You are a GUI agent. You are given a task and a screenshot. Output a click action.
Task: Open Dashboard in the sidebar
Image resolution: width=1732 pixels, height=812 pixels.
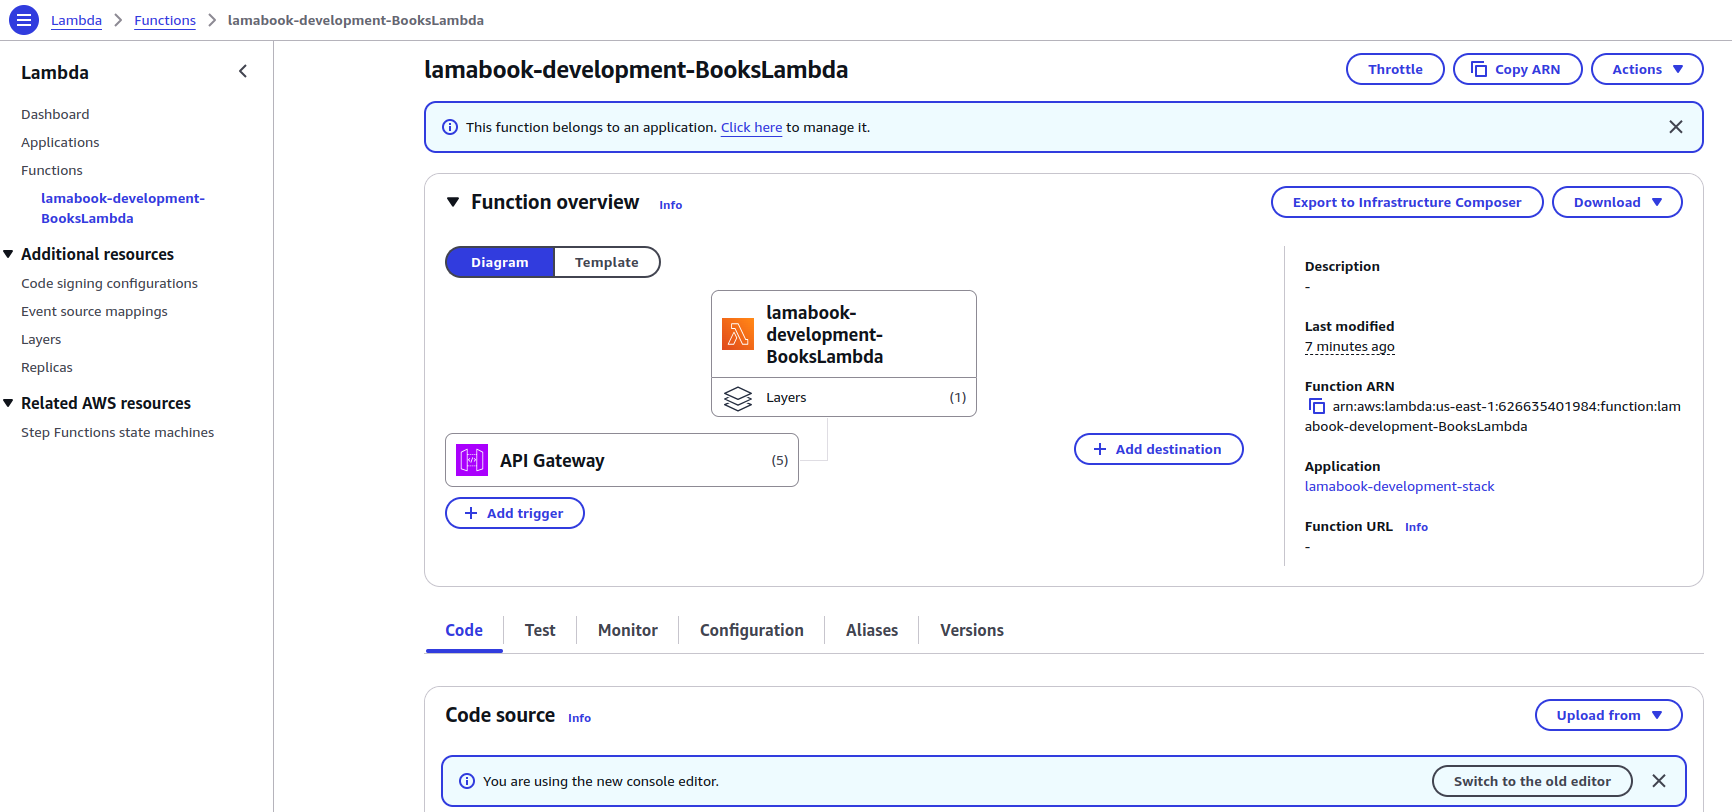tap(55, 114)
